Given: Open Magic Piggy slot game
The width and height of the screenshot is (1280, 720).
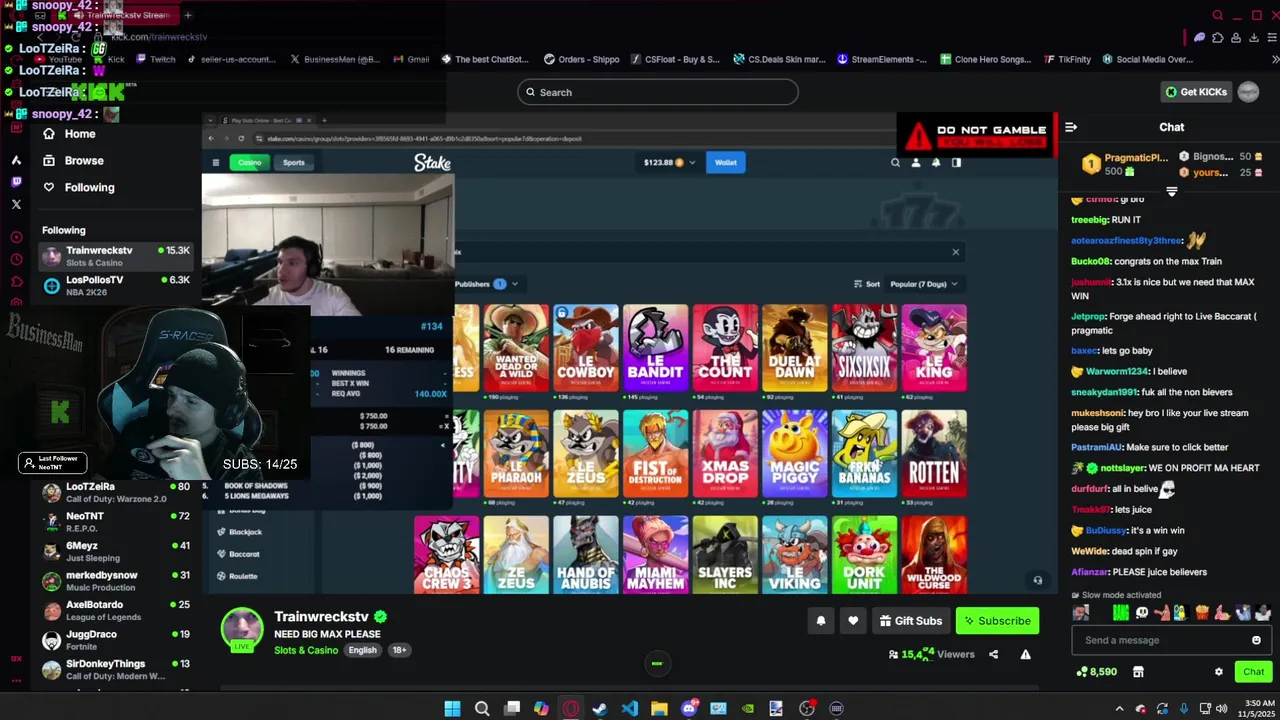Looking at the screenshot, I should coord(794,454).
